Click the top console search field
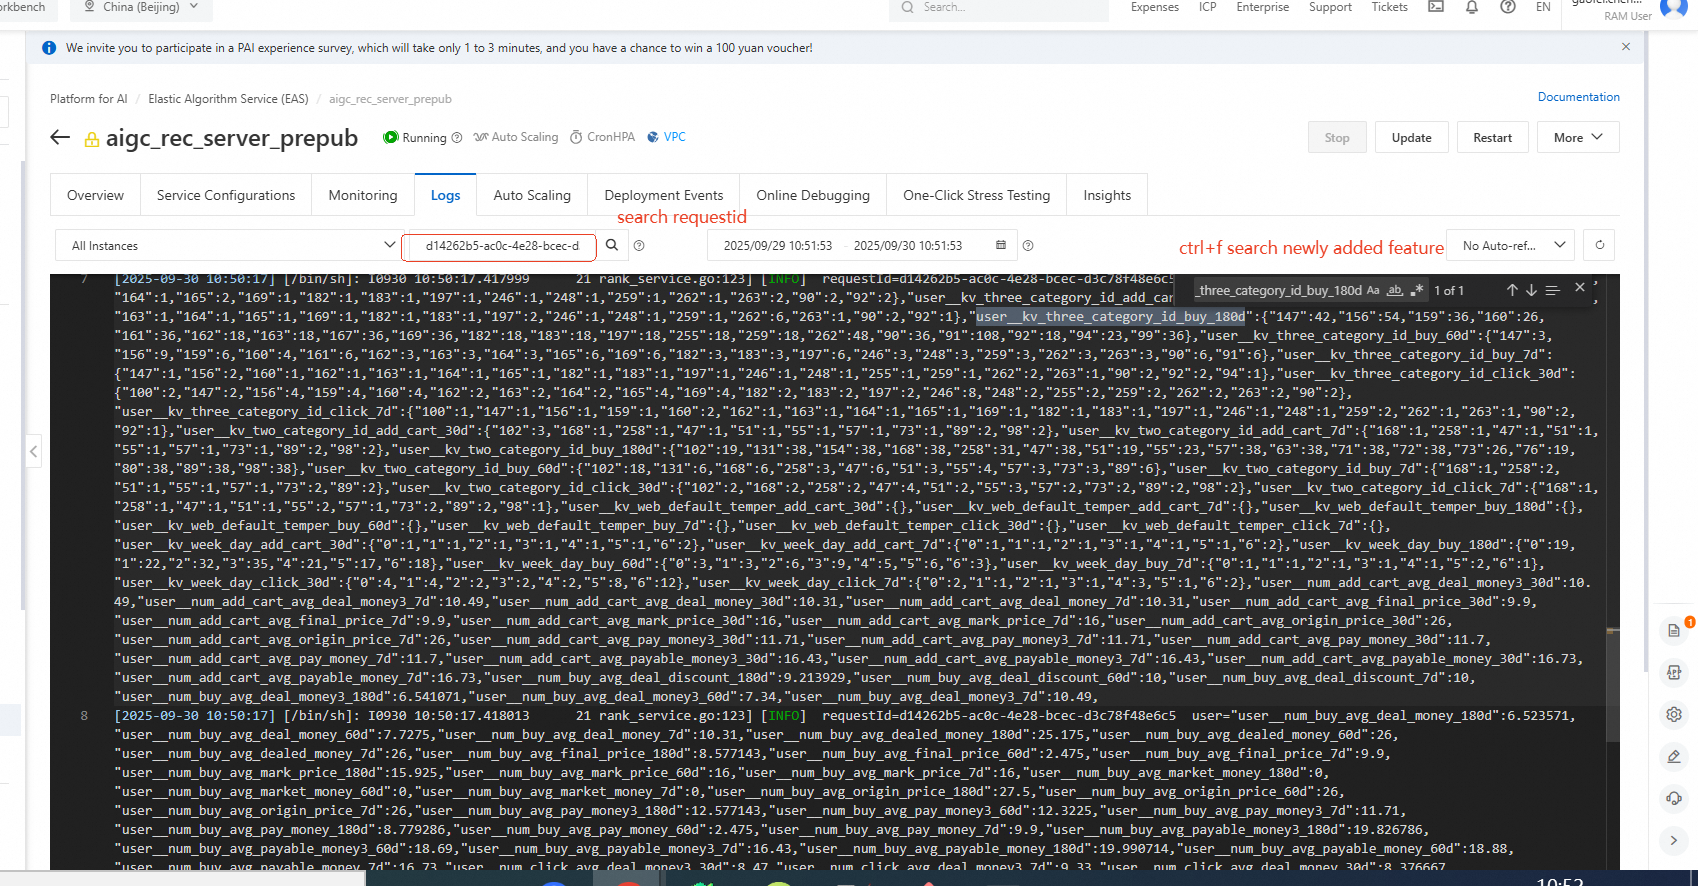This screenshot has width=1698, height=886. click(x=999, y=8)
